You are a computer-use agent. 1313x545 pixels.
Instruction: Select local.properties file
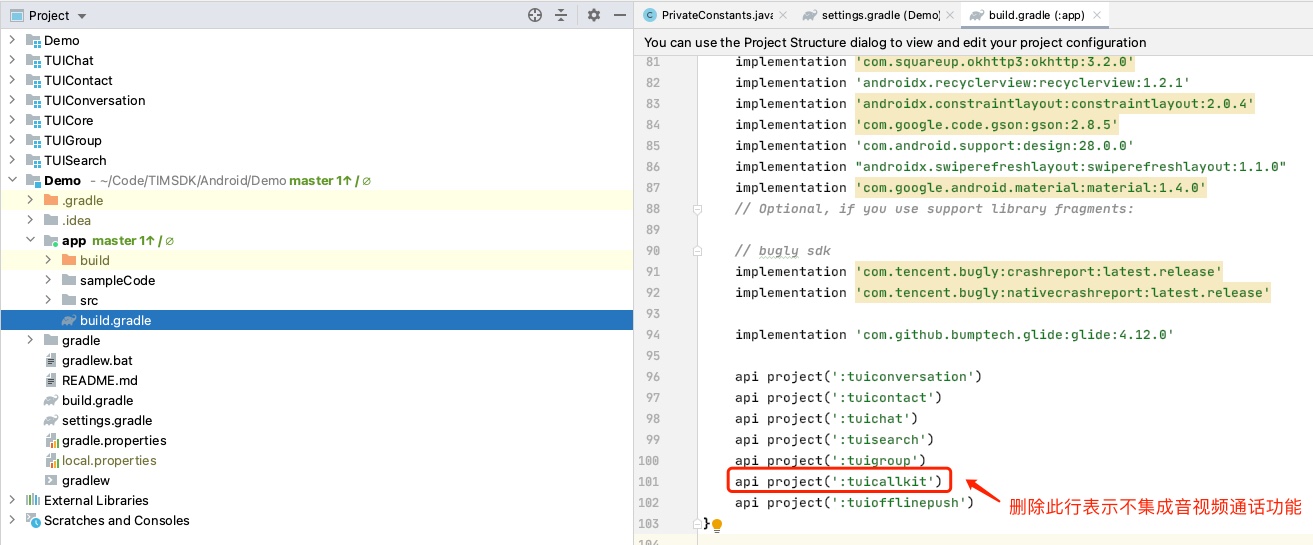[x=108, y=460]
